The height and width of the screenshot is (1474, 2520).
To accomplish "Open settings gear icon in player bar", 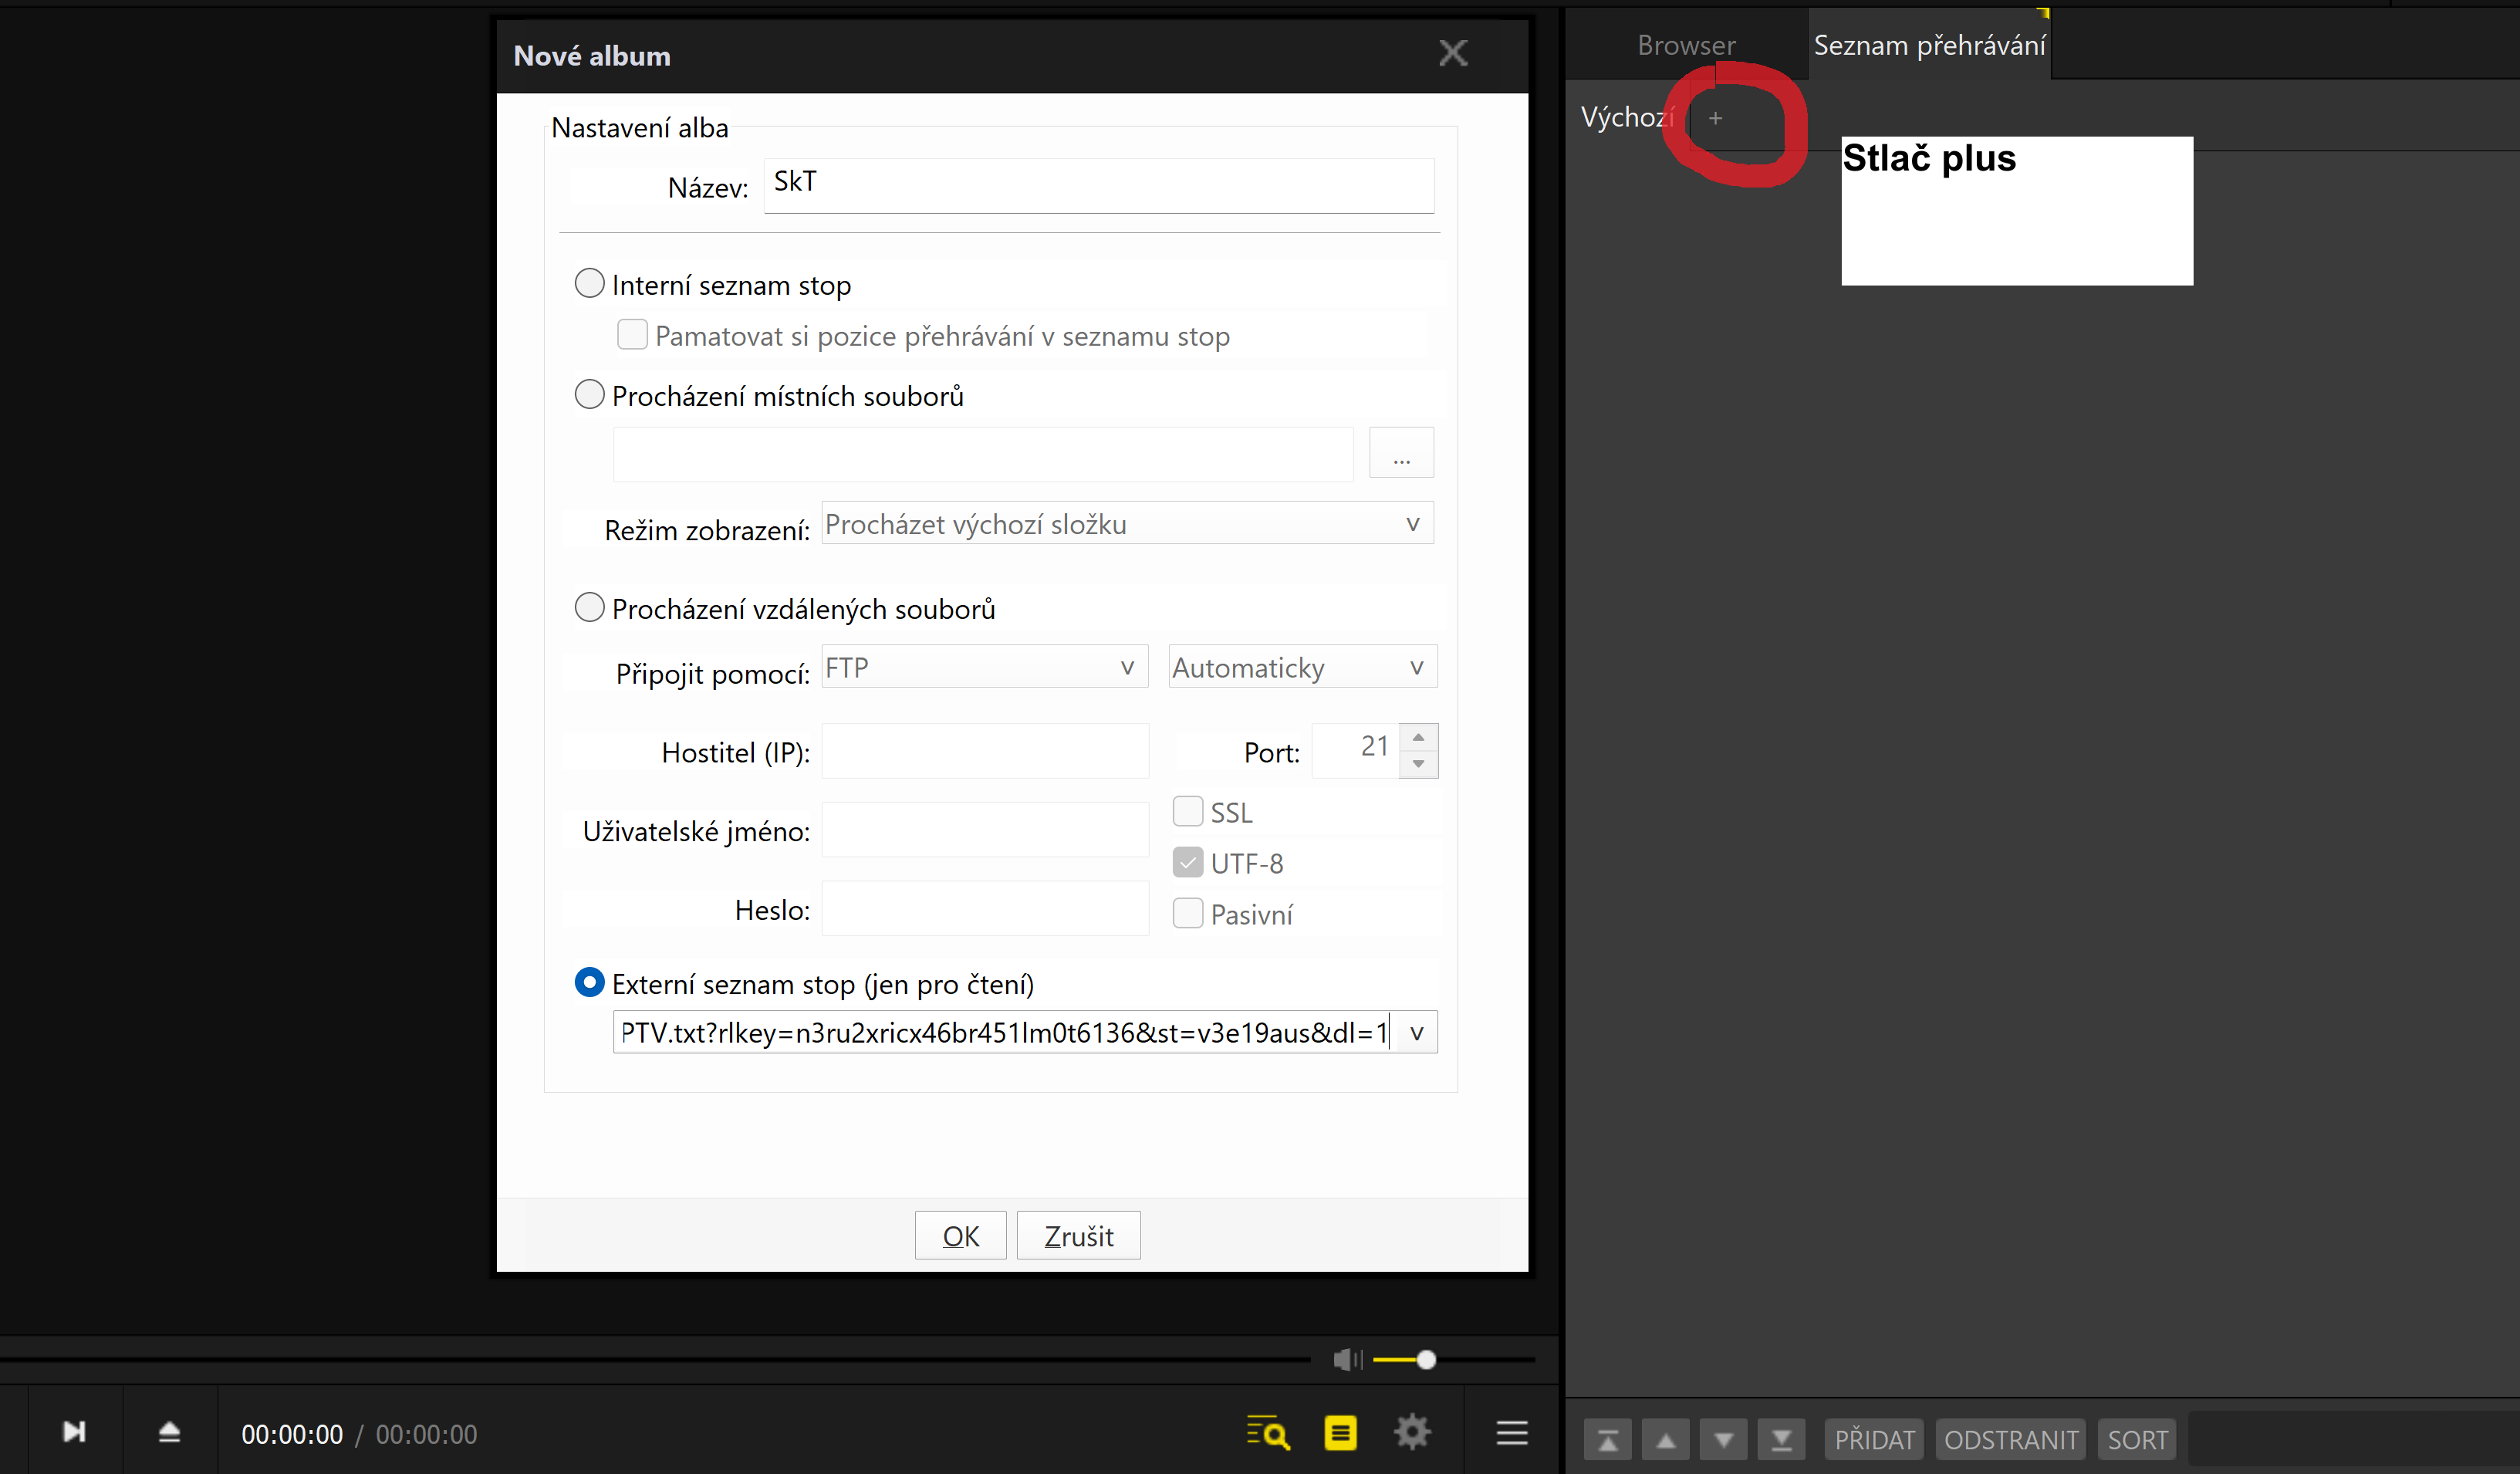I will 1412,1432.
